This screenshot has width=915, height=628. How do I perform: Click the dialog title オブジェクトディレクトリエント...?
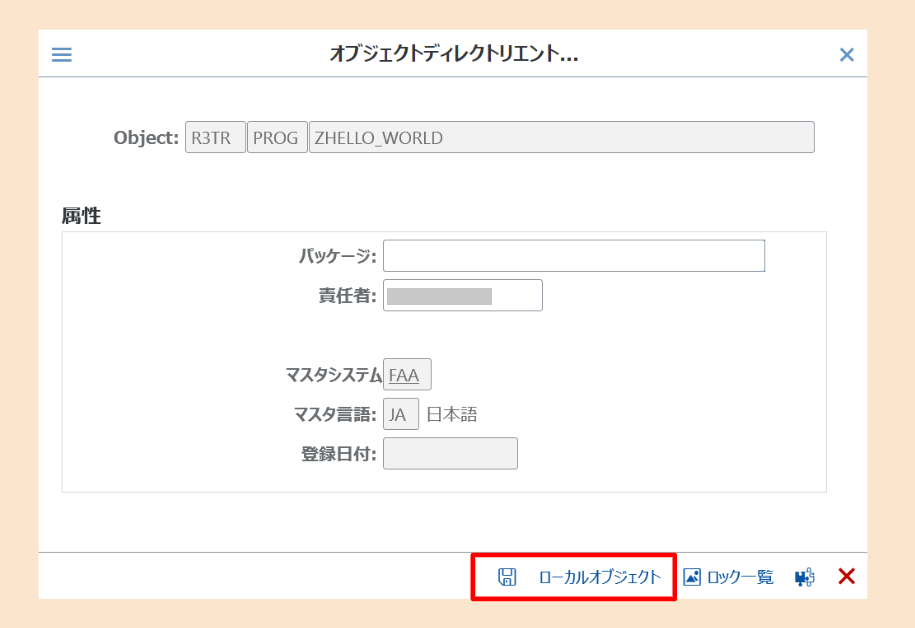tap(453, 54)
